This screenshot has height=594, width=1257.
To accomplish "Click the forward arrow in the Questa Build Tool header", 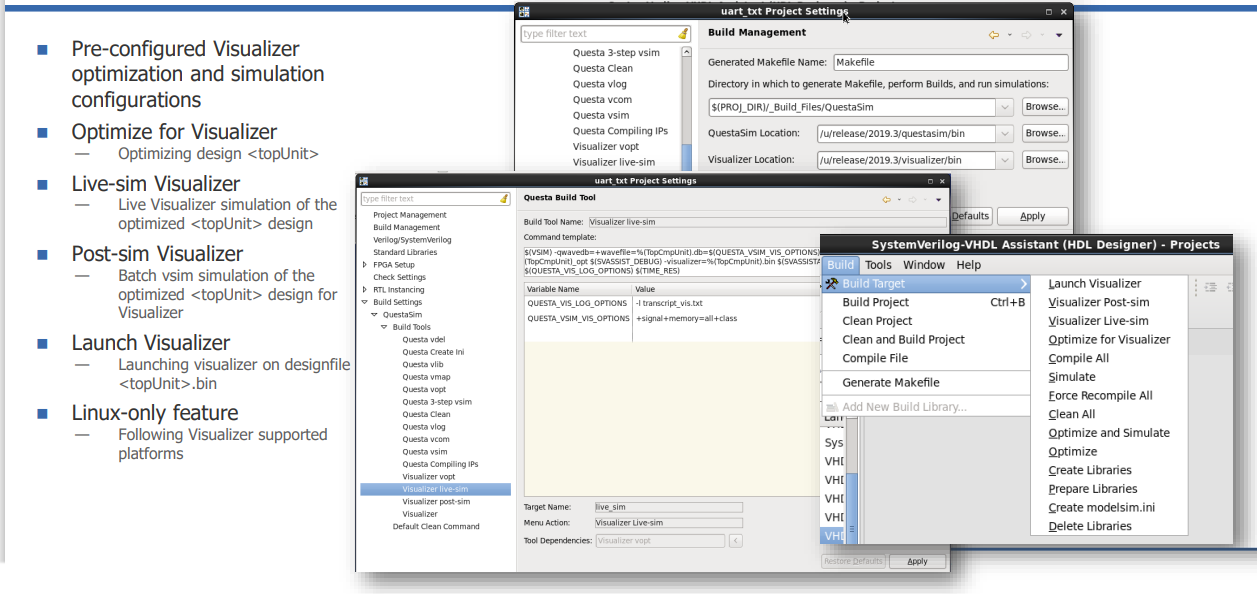I will point(913,199).
